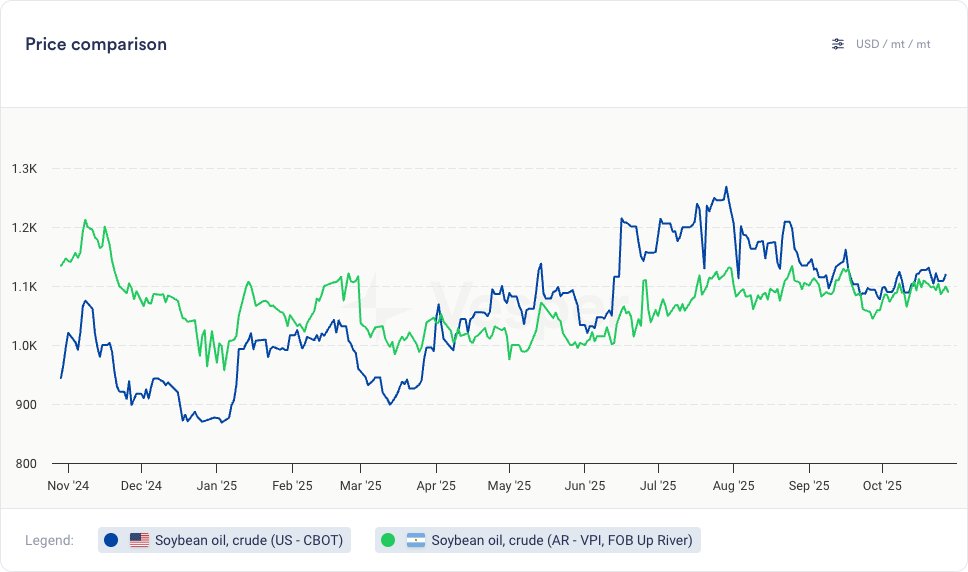The width and height of the screenshot is (968, 572).
Task: Toggle the US - CBOT soybean oil series
Action: [x=248, y=540]
